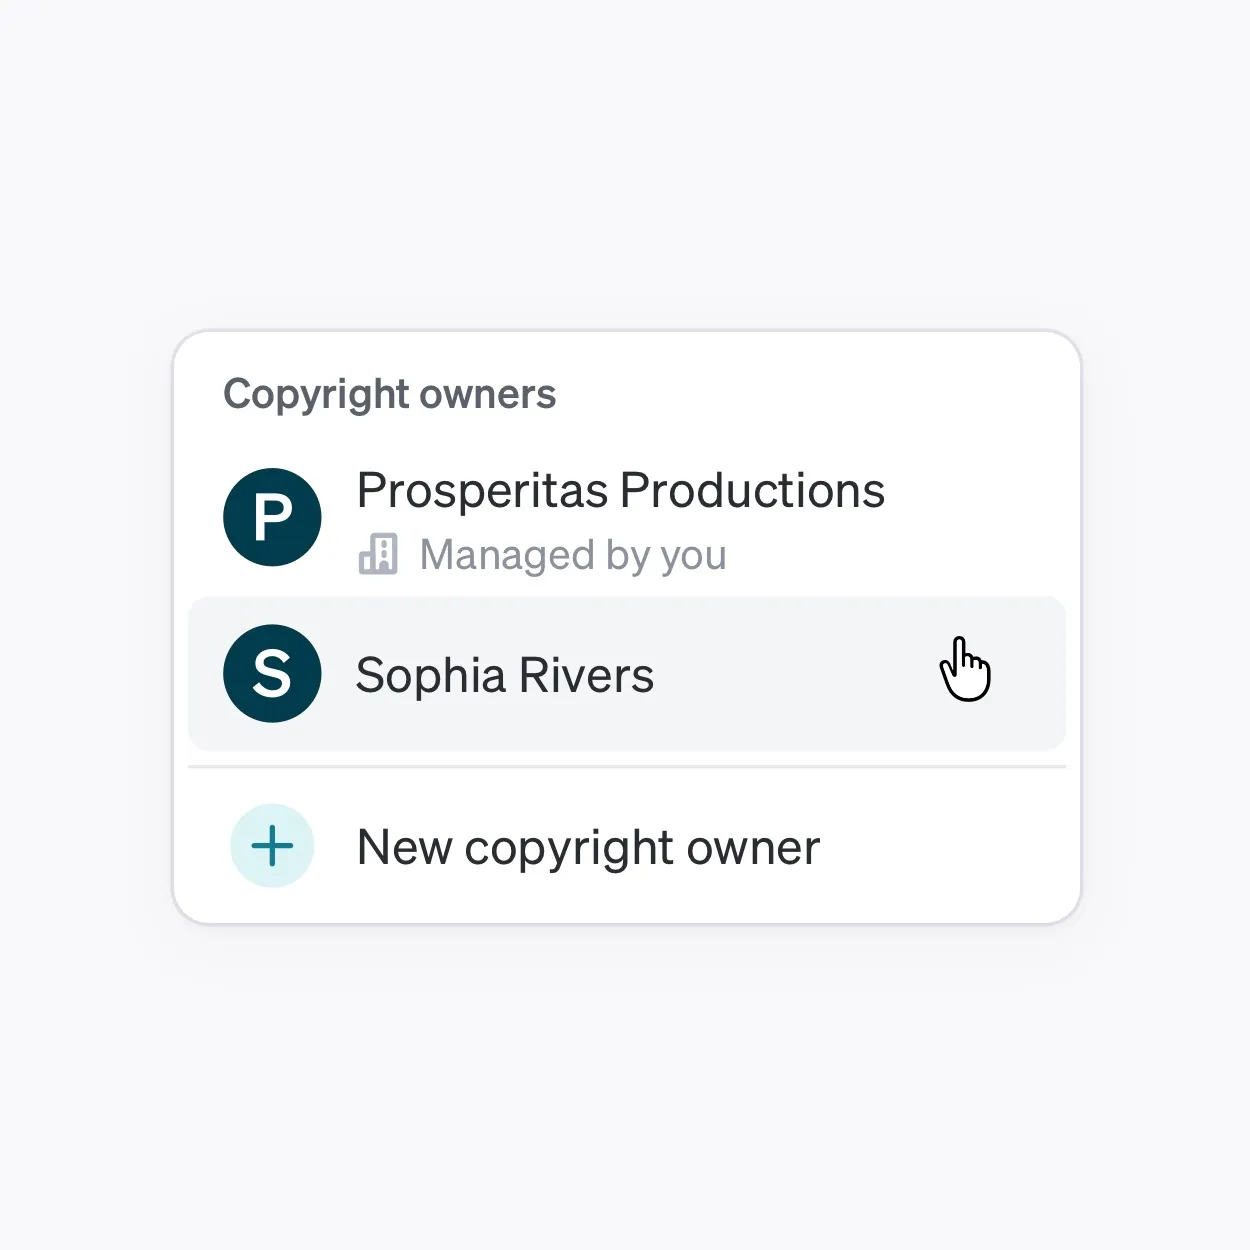Image resolution: width=1250 pixels, height=1250 pixels.
Task: Click the letter S in the dark circle
Action: click(272, 674)
